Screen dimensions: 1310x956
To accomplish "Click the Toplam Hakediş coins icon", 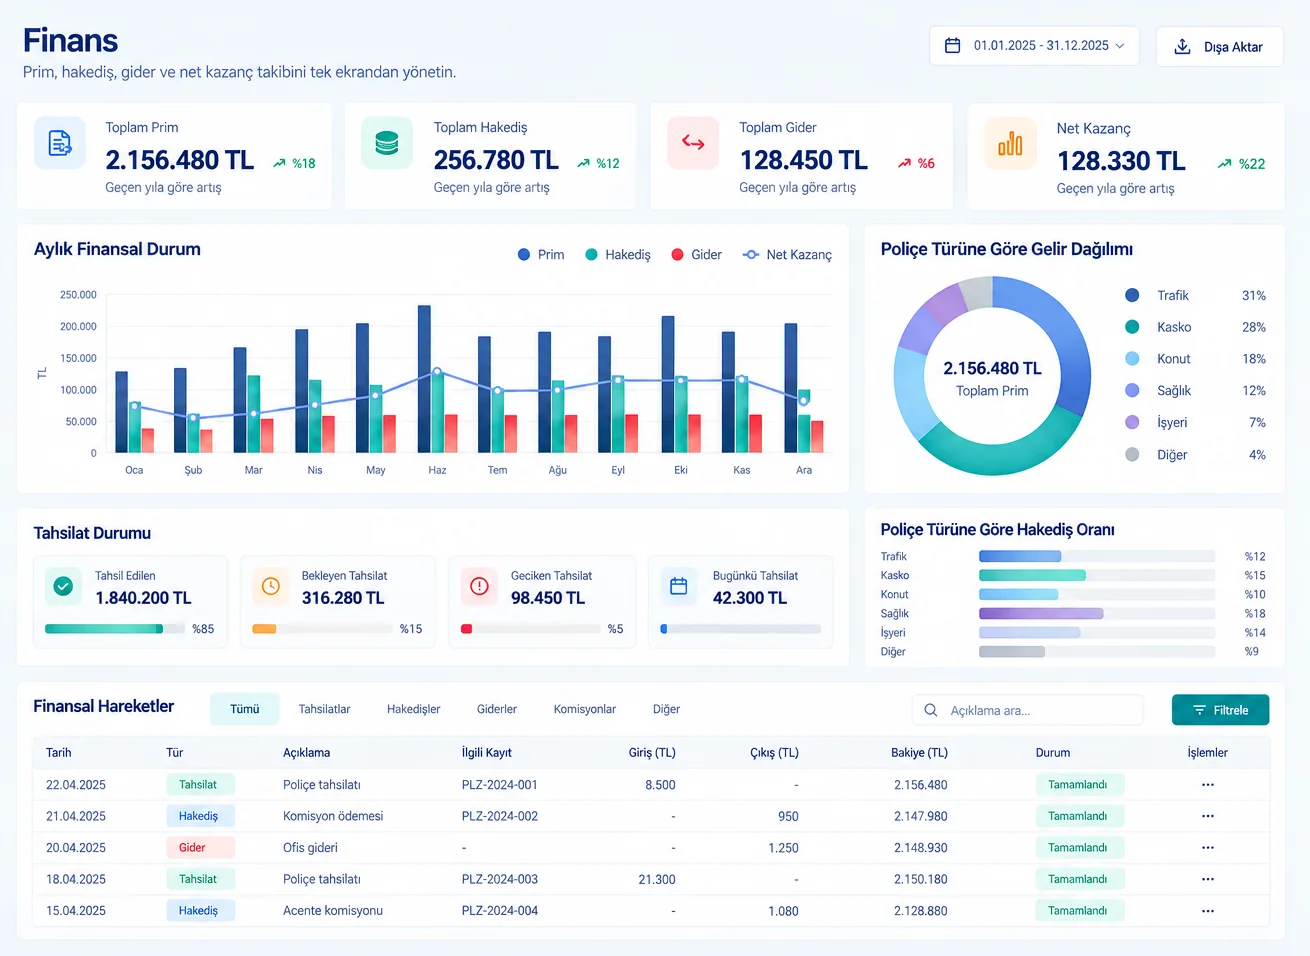I will point(387,143).
